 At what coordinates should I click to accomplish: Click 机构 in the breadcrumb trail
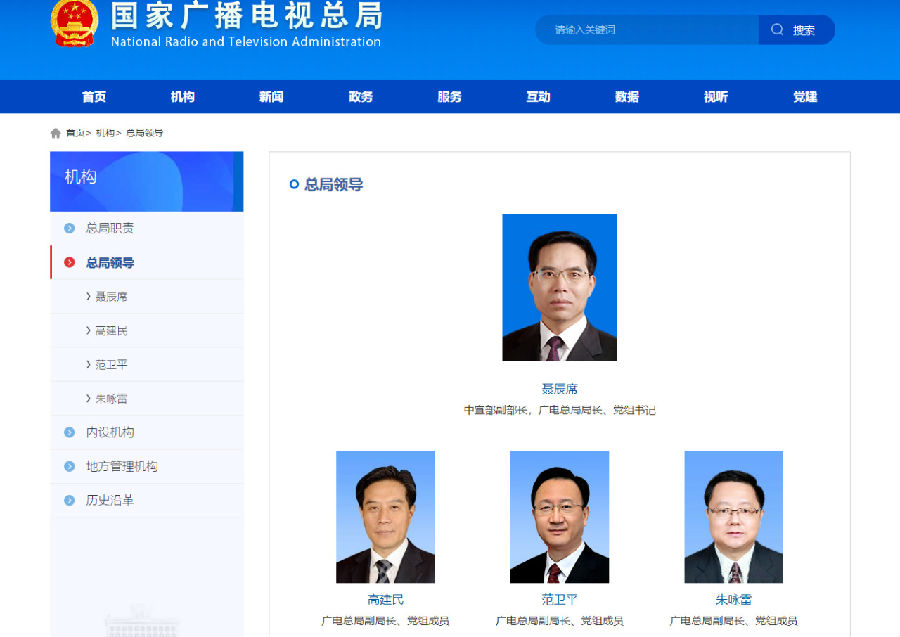[105, 133]
